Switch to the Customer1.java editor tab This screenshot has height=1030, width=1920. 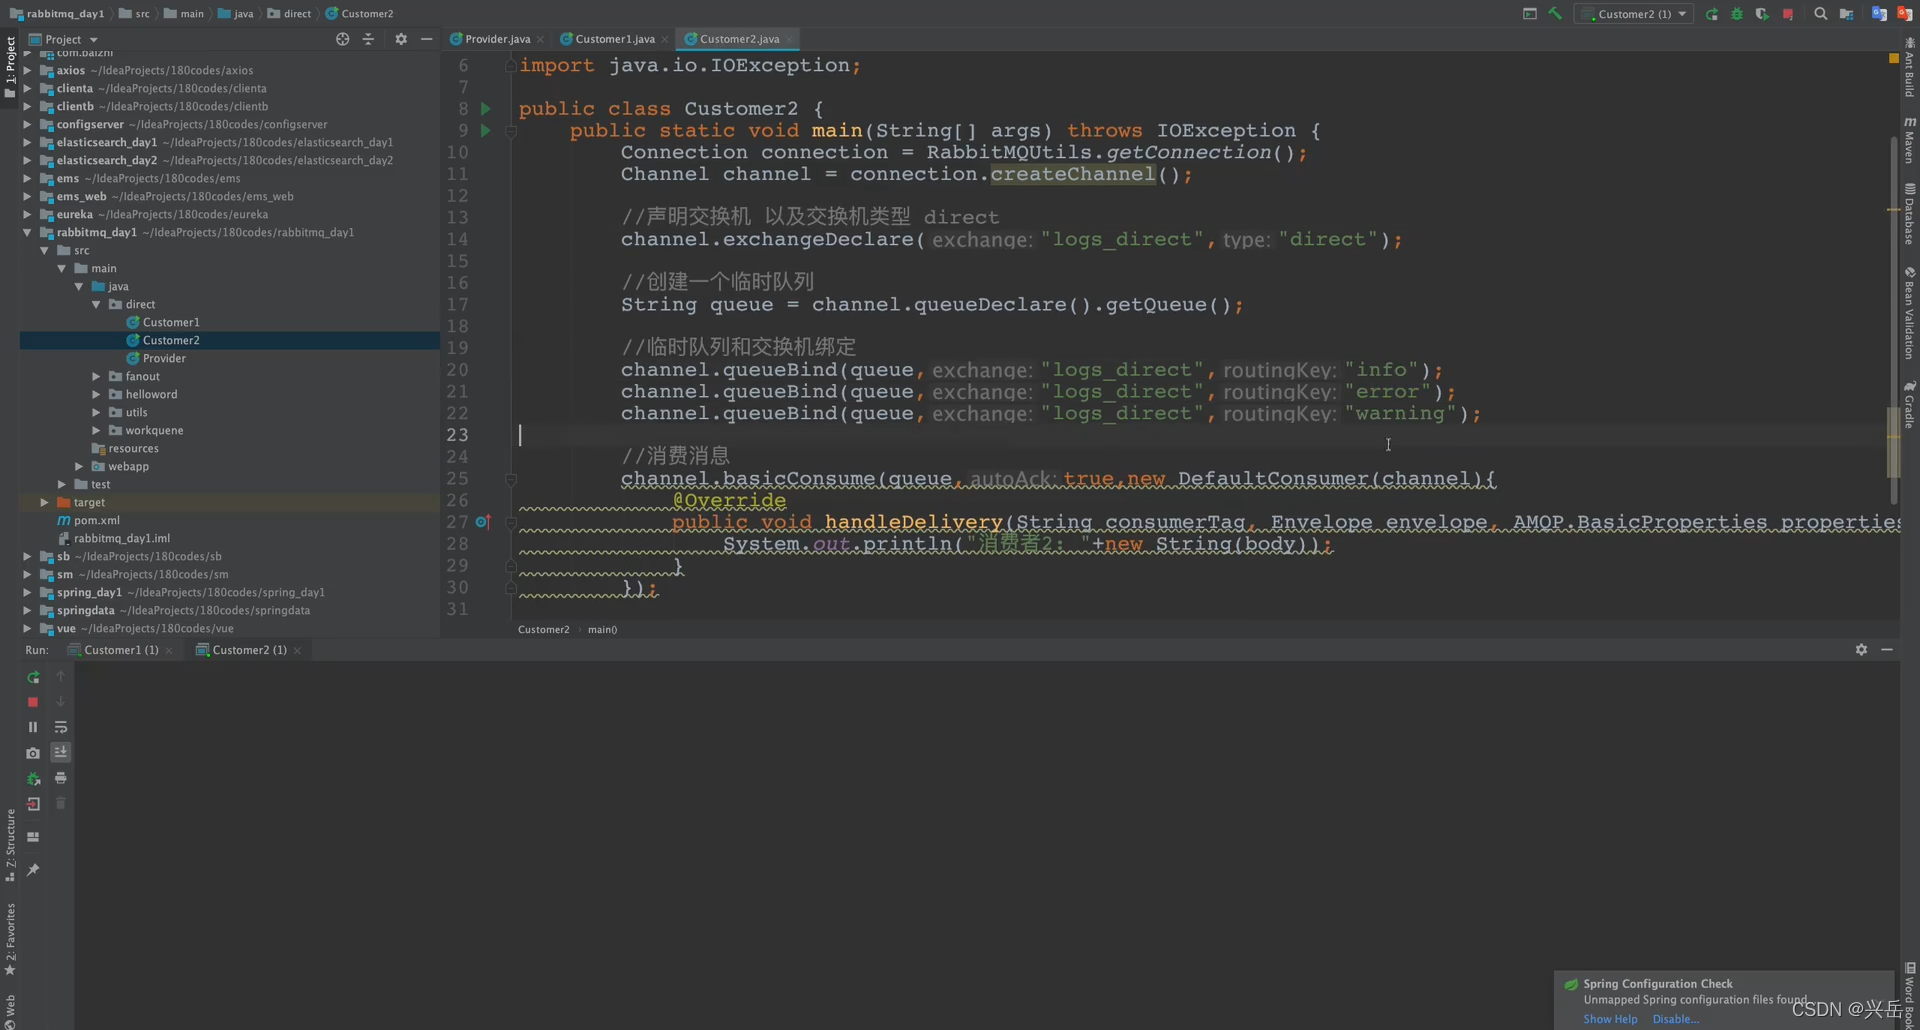tap(614, 39)
